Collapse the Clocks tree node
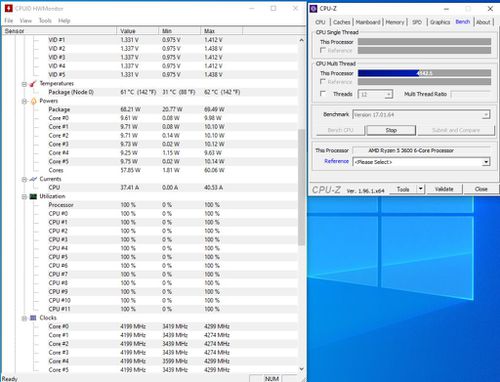 (24, 318)
